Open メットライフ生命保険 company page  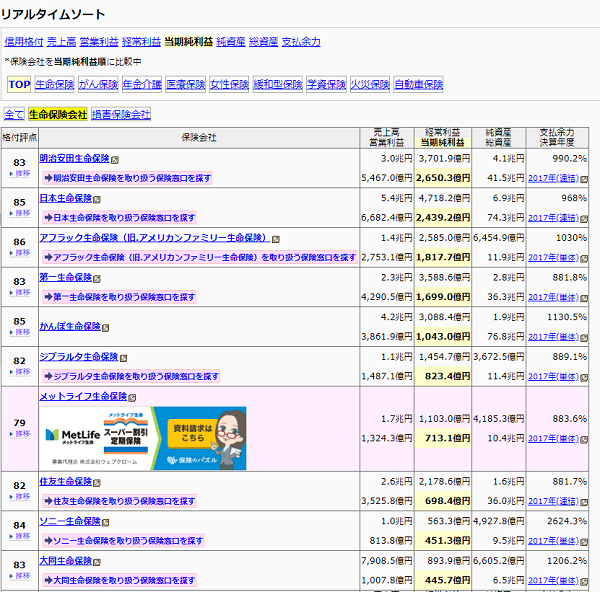83,396
